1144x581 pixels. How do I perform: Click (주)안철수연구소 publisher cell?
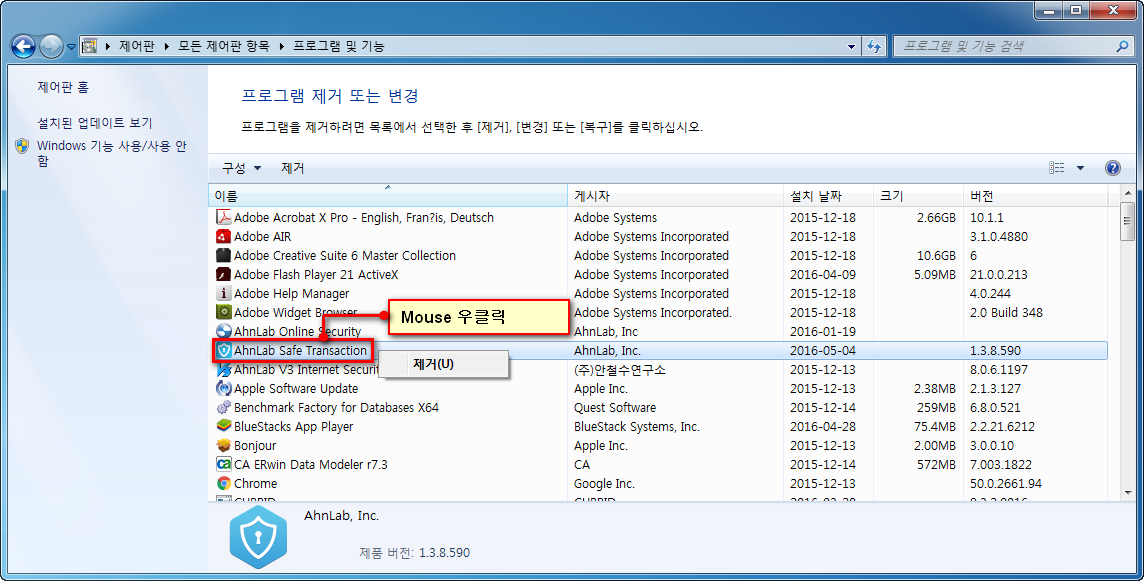click(619, 369)
